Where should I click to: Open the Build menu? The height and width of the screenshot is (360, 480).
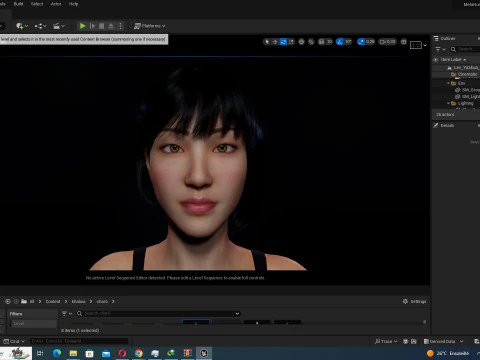point(18,4)
